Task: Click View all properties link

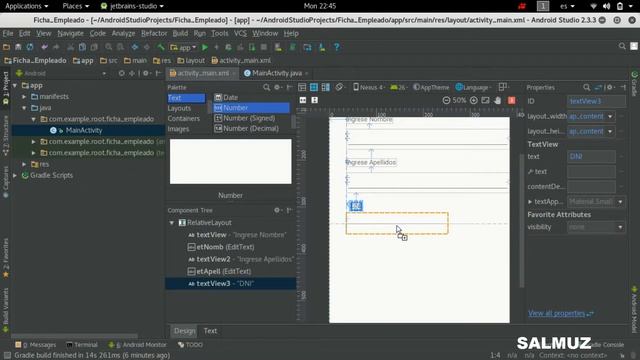Action: 557,313
